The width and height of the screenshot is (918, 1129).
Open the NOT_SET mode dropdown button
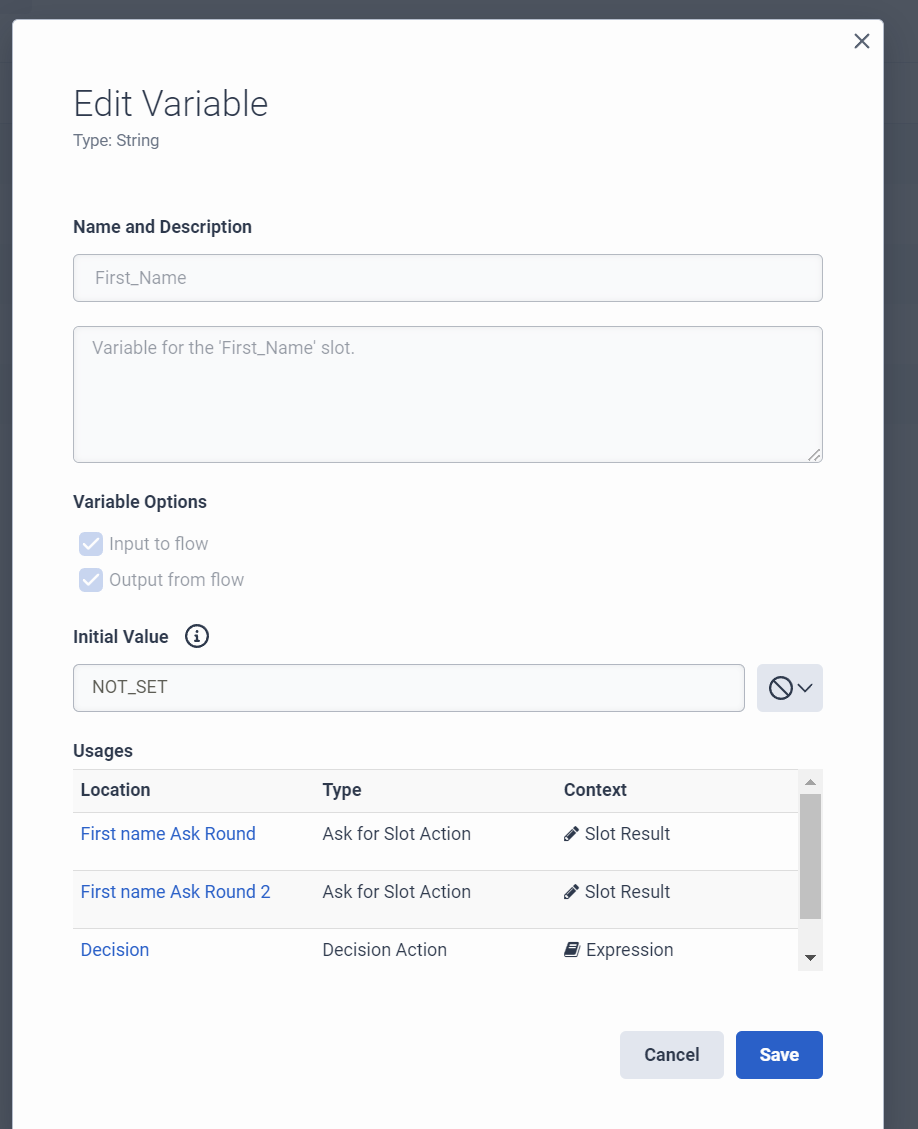[790, 688]
